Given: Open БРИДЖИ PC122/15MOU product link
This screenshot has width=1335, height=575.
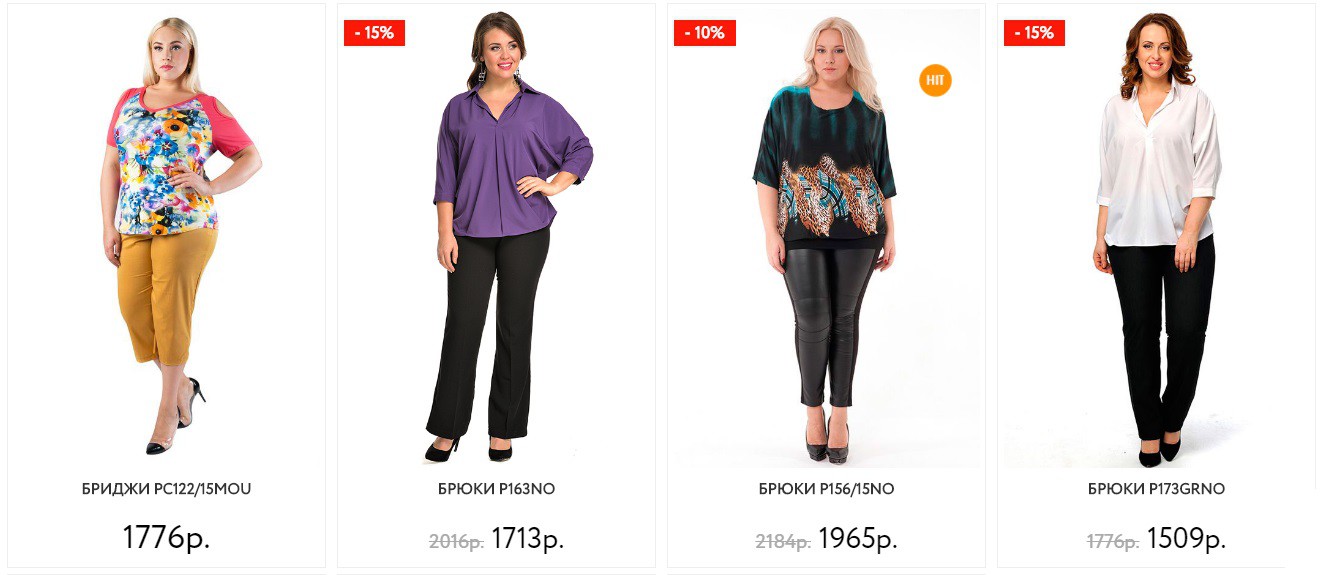Looking at the screenshot, I should pyautogui.click(x=166, y=489).
